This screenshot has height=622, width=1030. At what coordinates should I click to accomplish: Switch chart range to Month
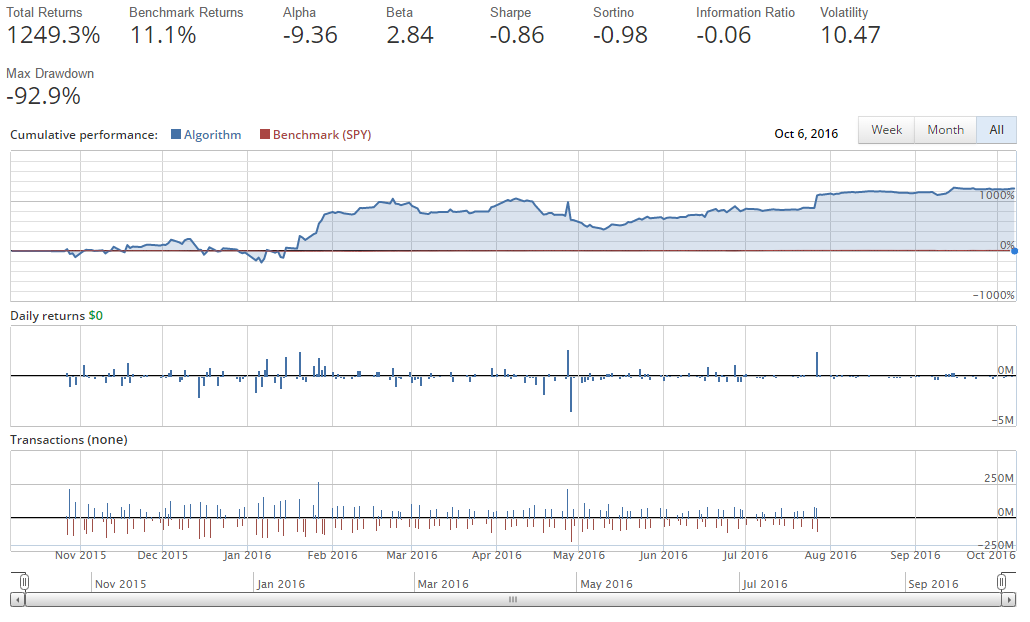945,130
